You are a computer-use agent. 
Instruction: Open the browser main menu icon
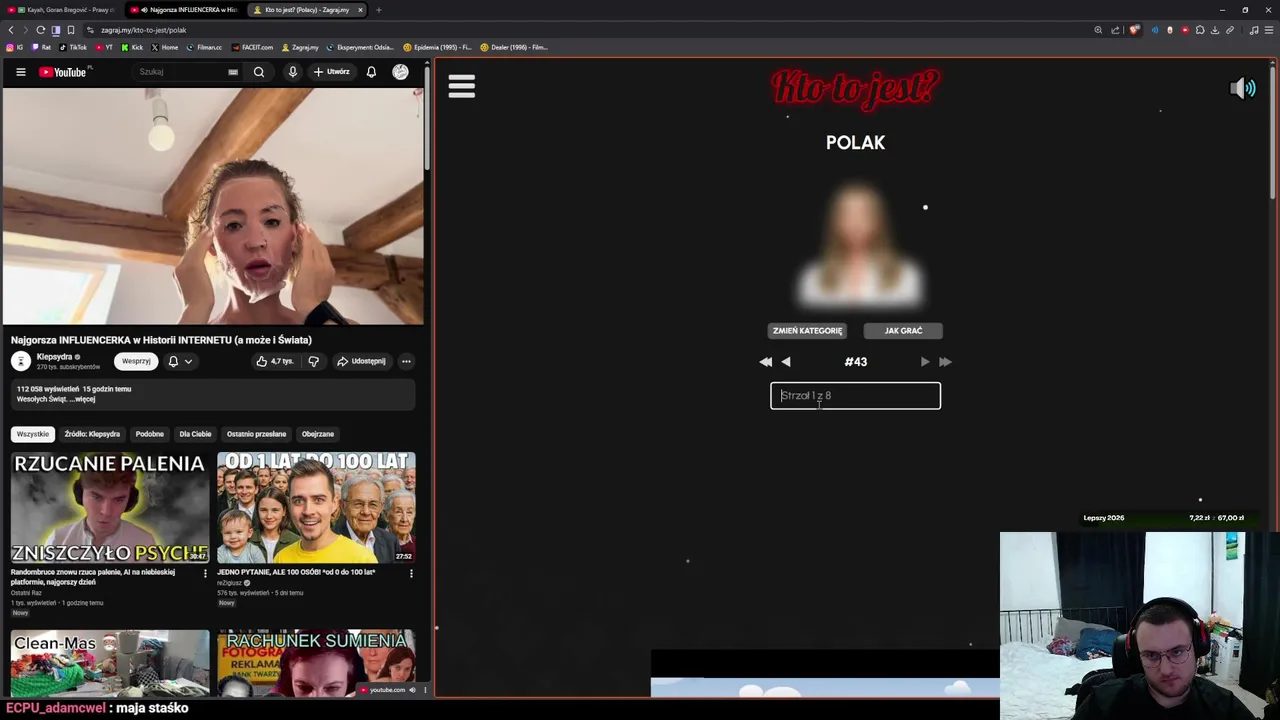pos(1269,30)
